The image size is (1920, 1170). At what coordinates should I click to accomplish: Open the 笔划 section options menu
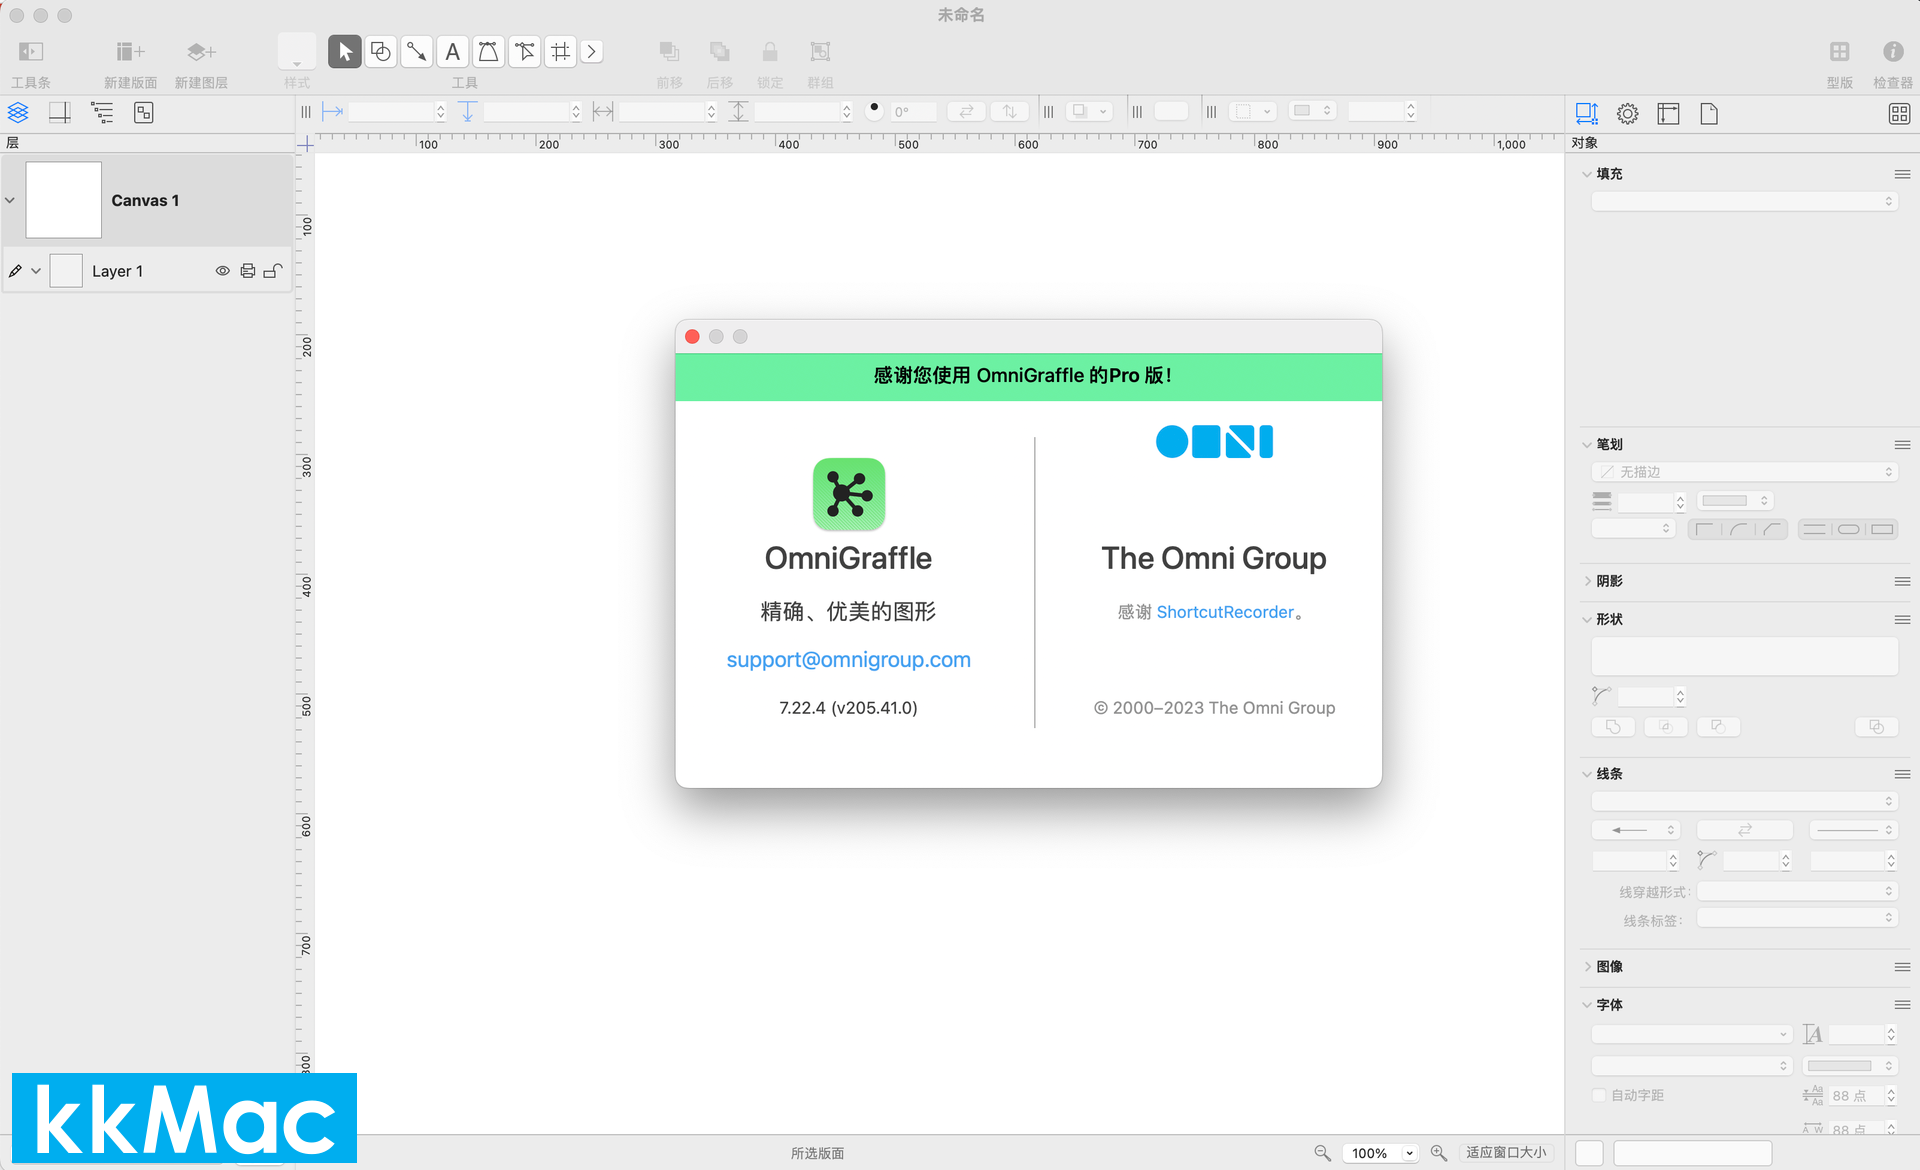coord(1902,445)
